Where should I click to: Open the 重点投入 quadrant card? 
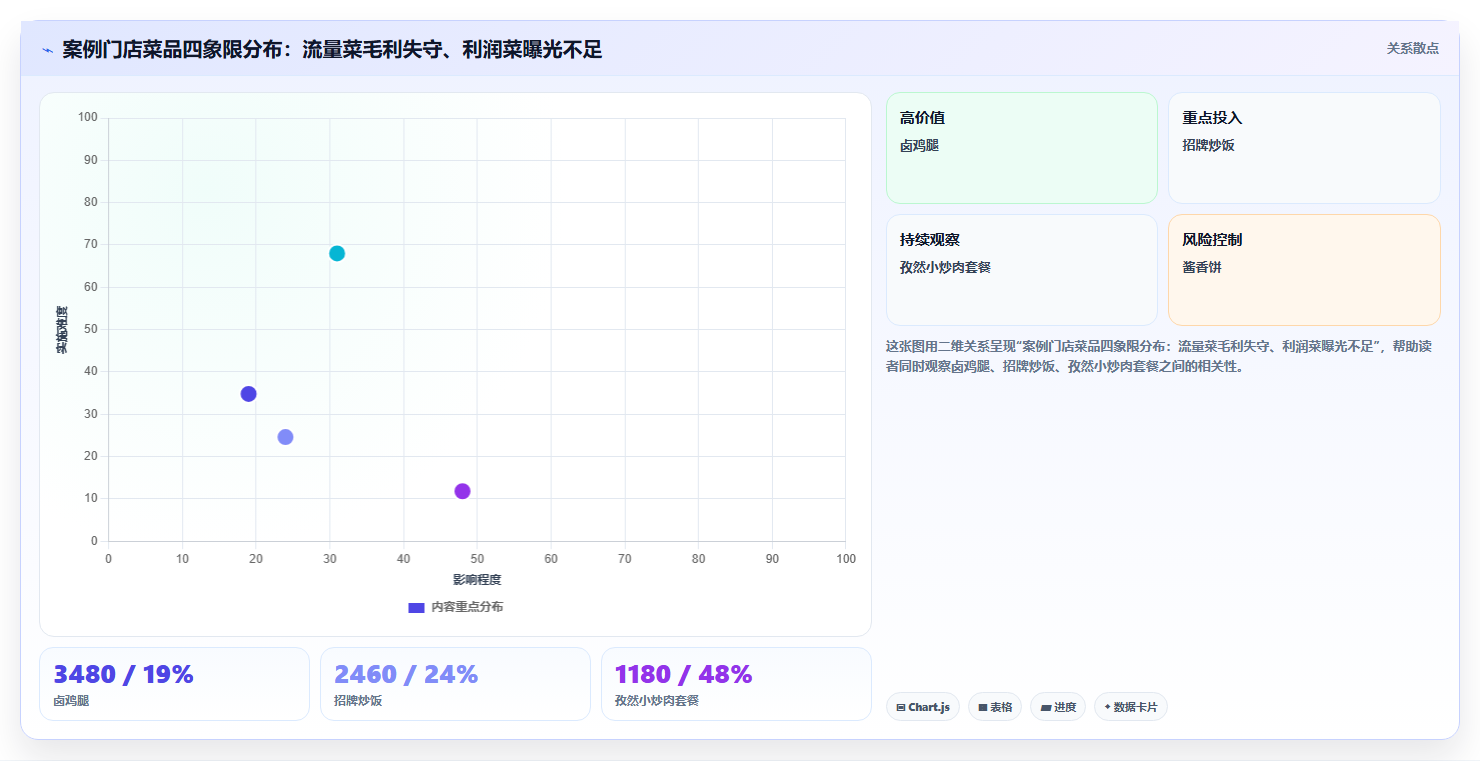tap(1304, 148)
